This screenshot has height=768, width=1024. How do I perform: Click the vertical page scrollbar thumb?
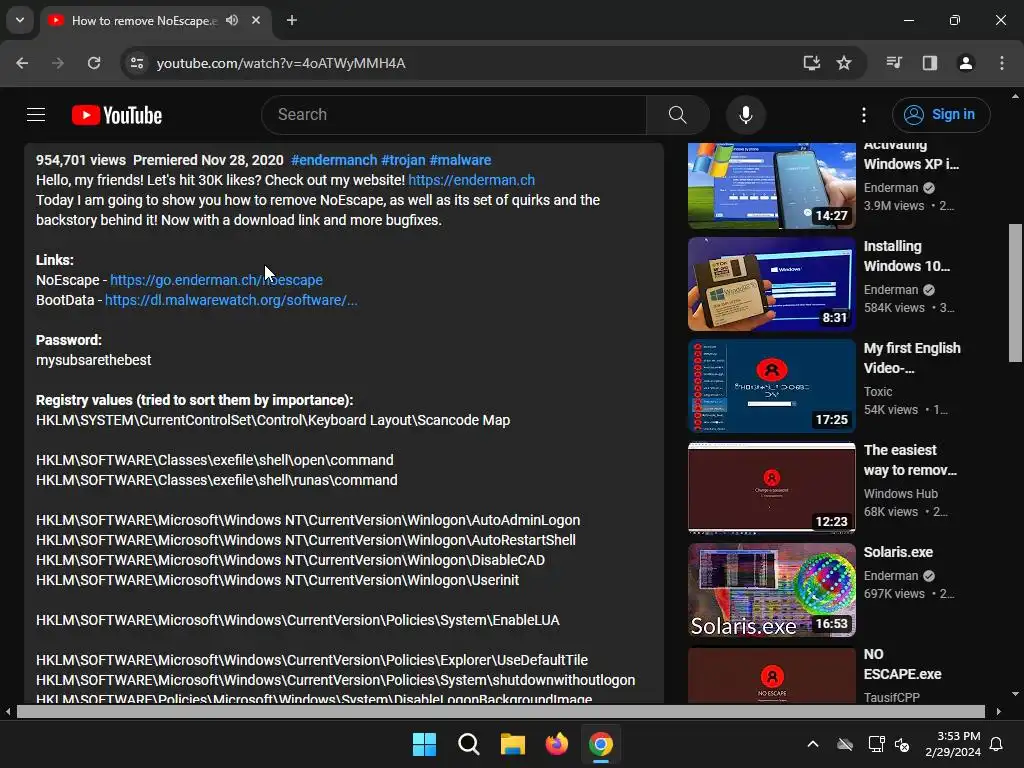[1015, 293]
